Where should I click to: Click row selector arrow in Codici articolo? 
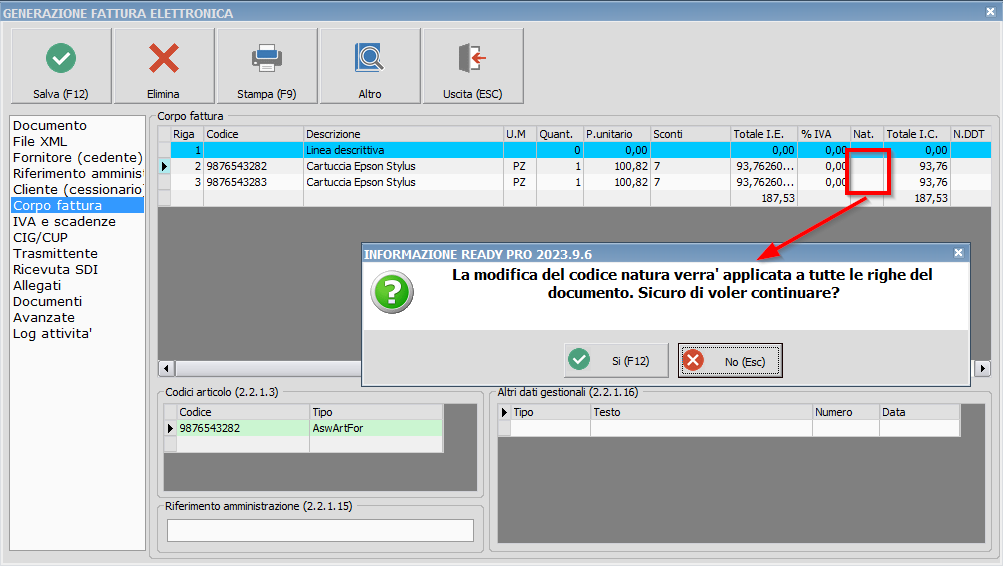point(170,428)
